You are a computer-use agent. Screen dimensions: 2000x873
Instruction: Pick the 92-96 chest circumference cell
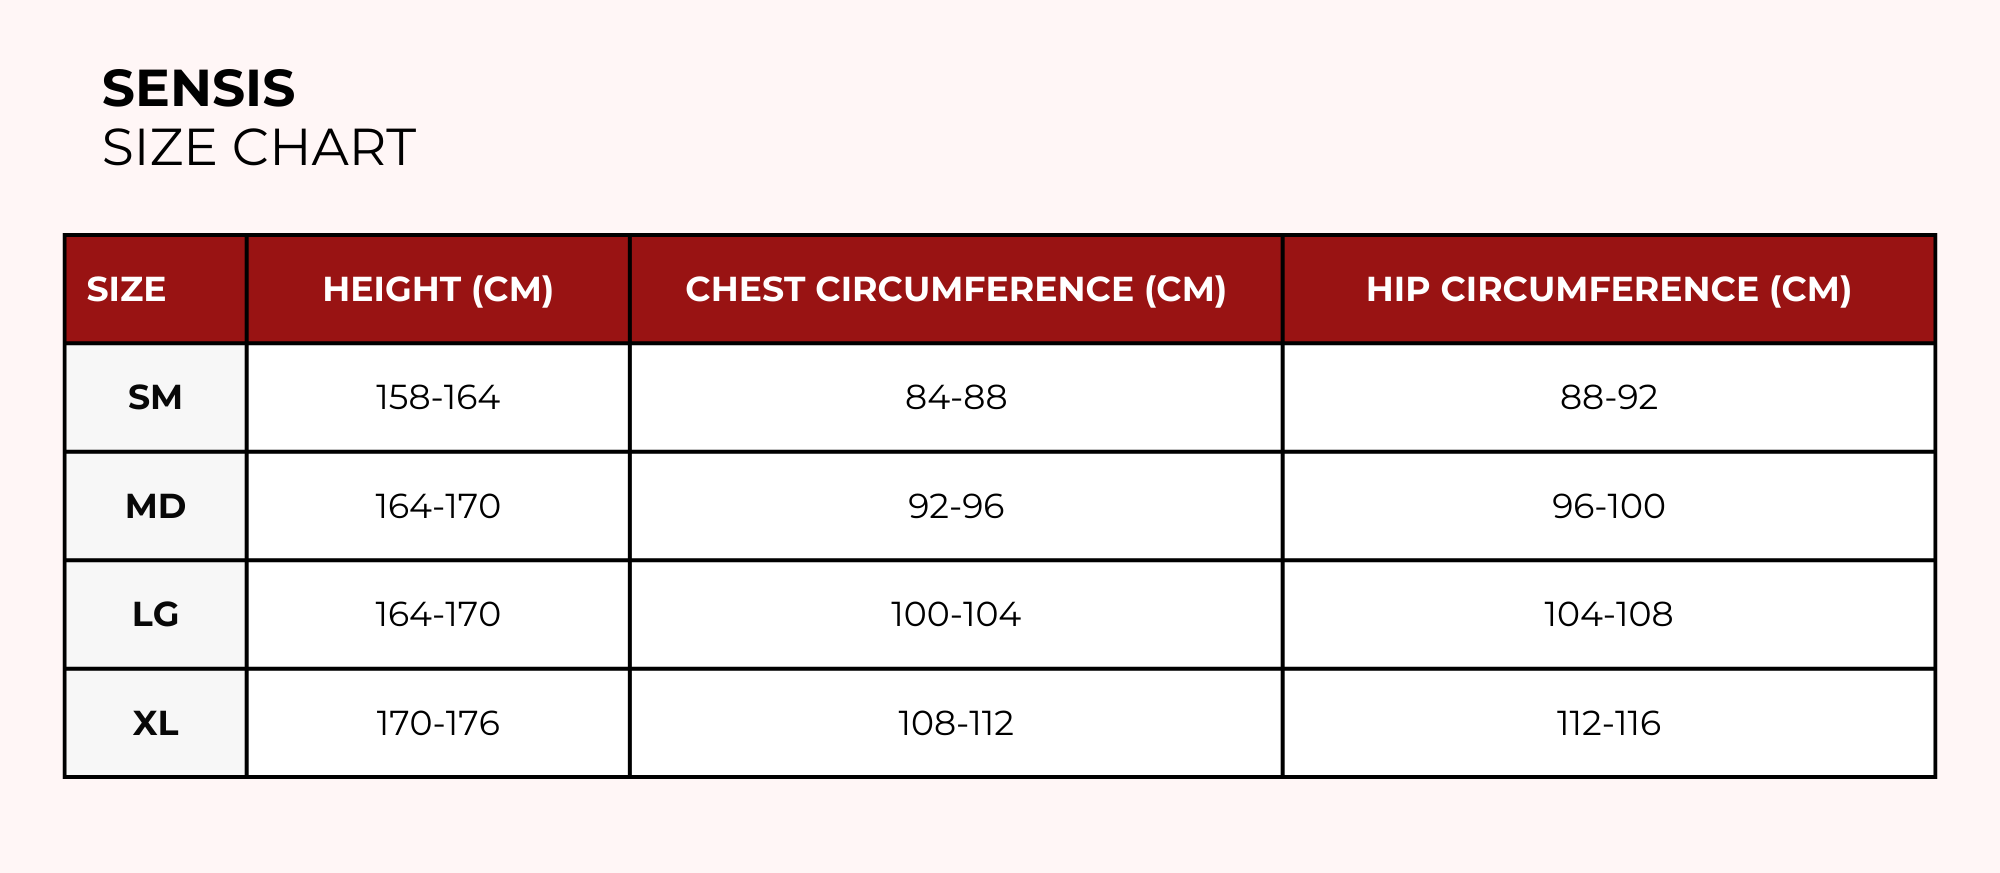(955, 506)
